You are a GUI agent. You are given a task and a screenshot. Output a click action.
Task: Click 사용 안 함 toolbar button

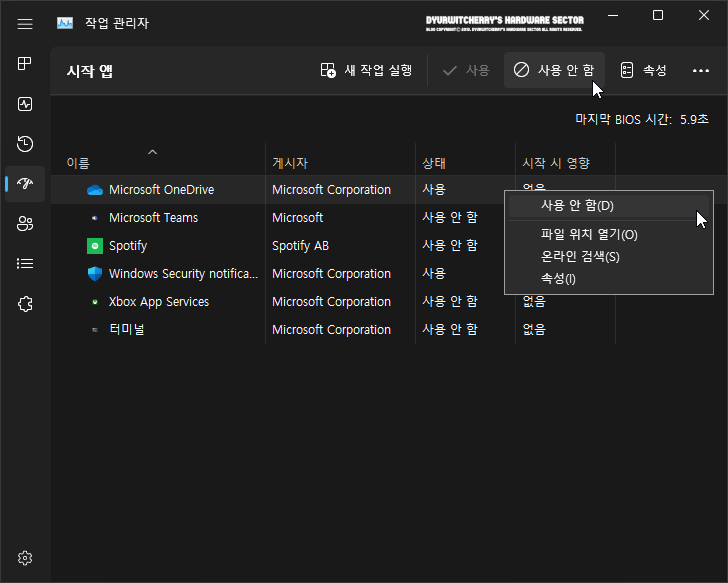[x=554, y=71]
